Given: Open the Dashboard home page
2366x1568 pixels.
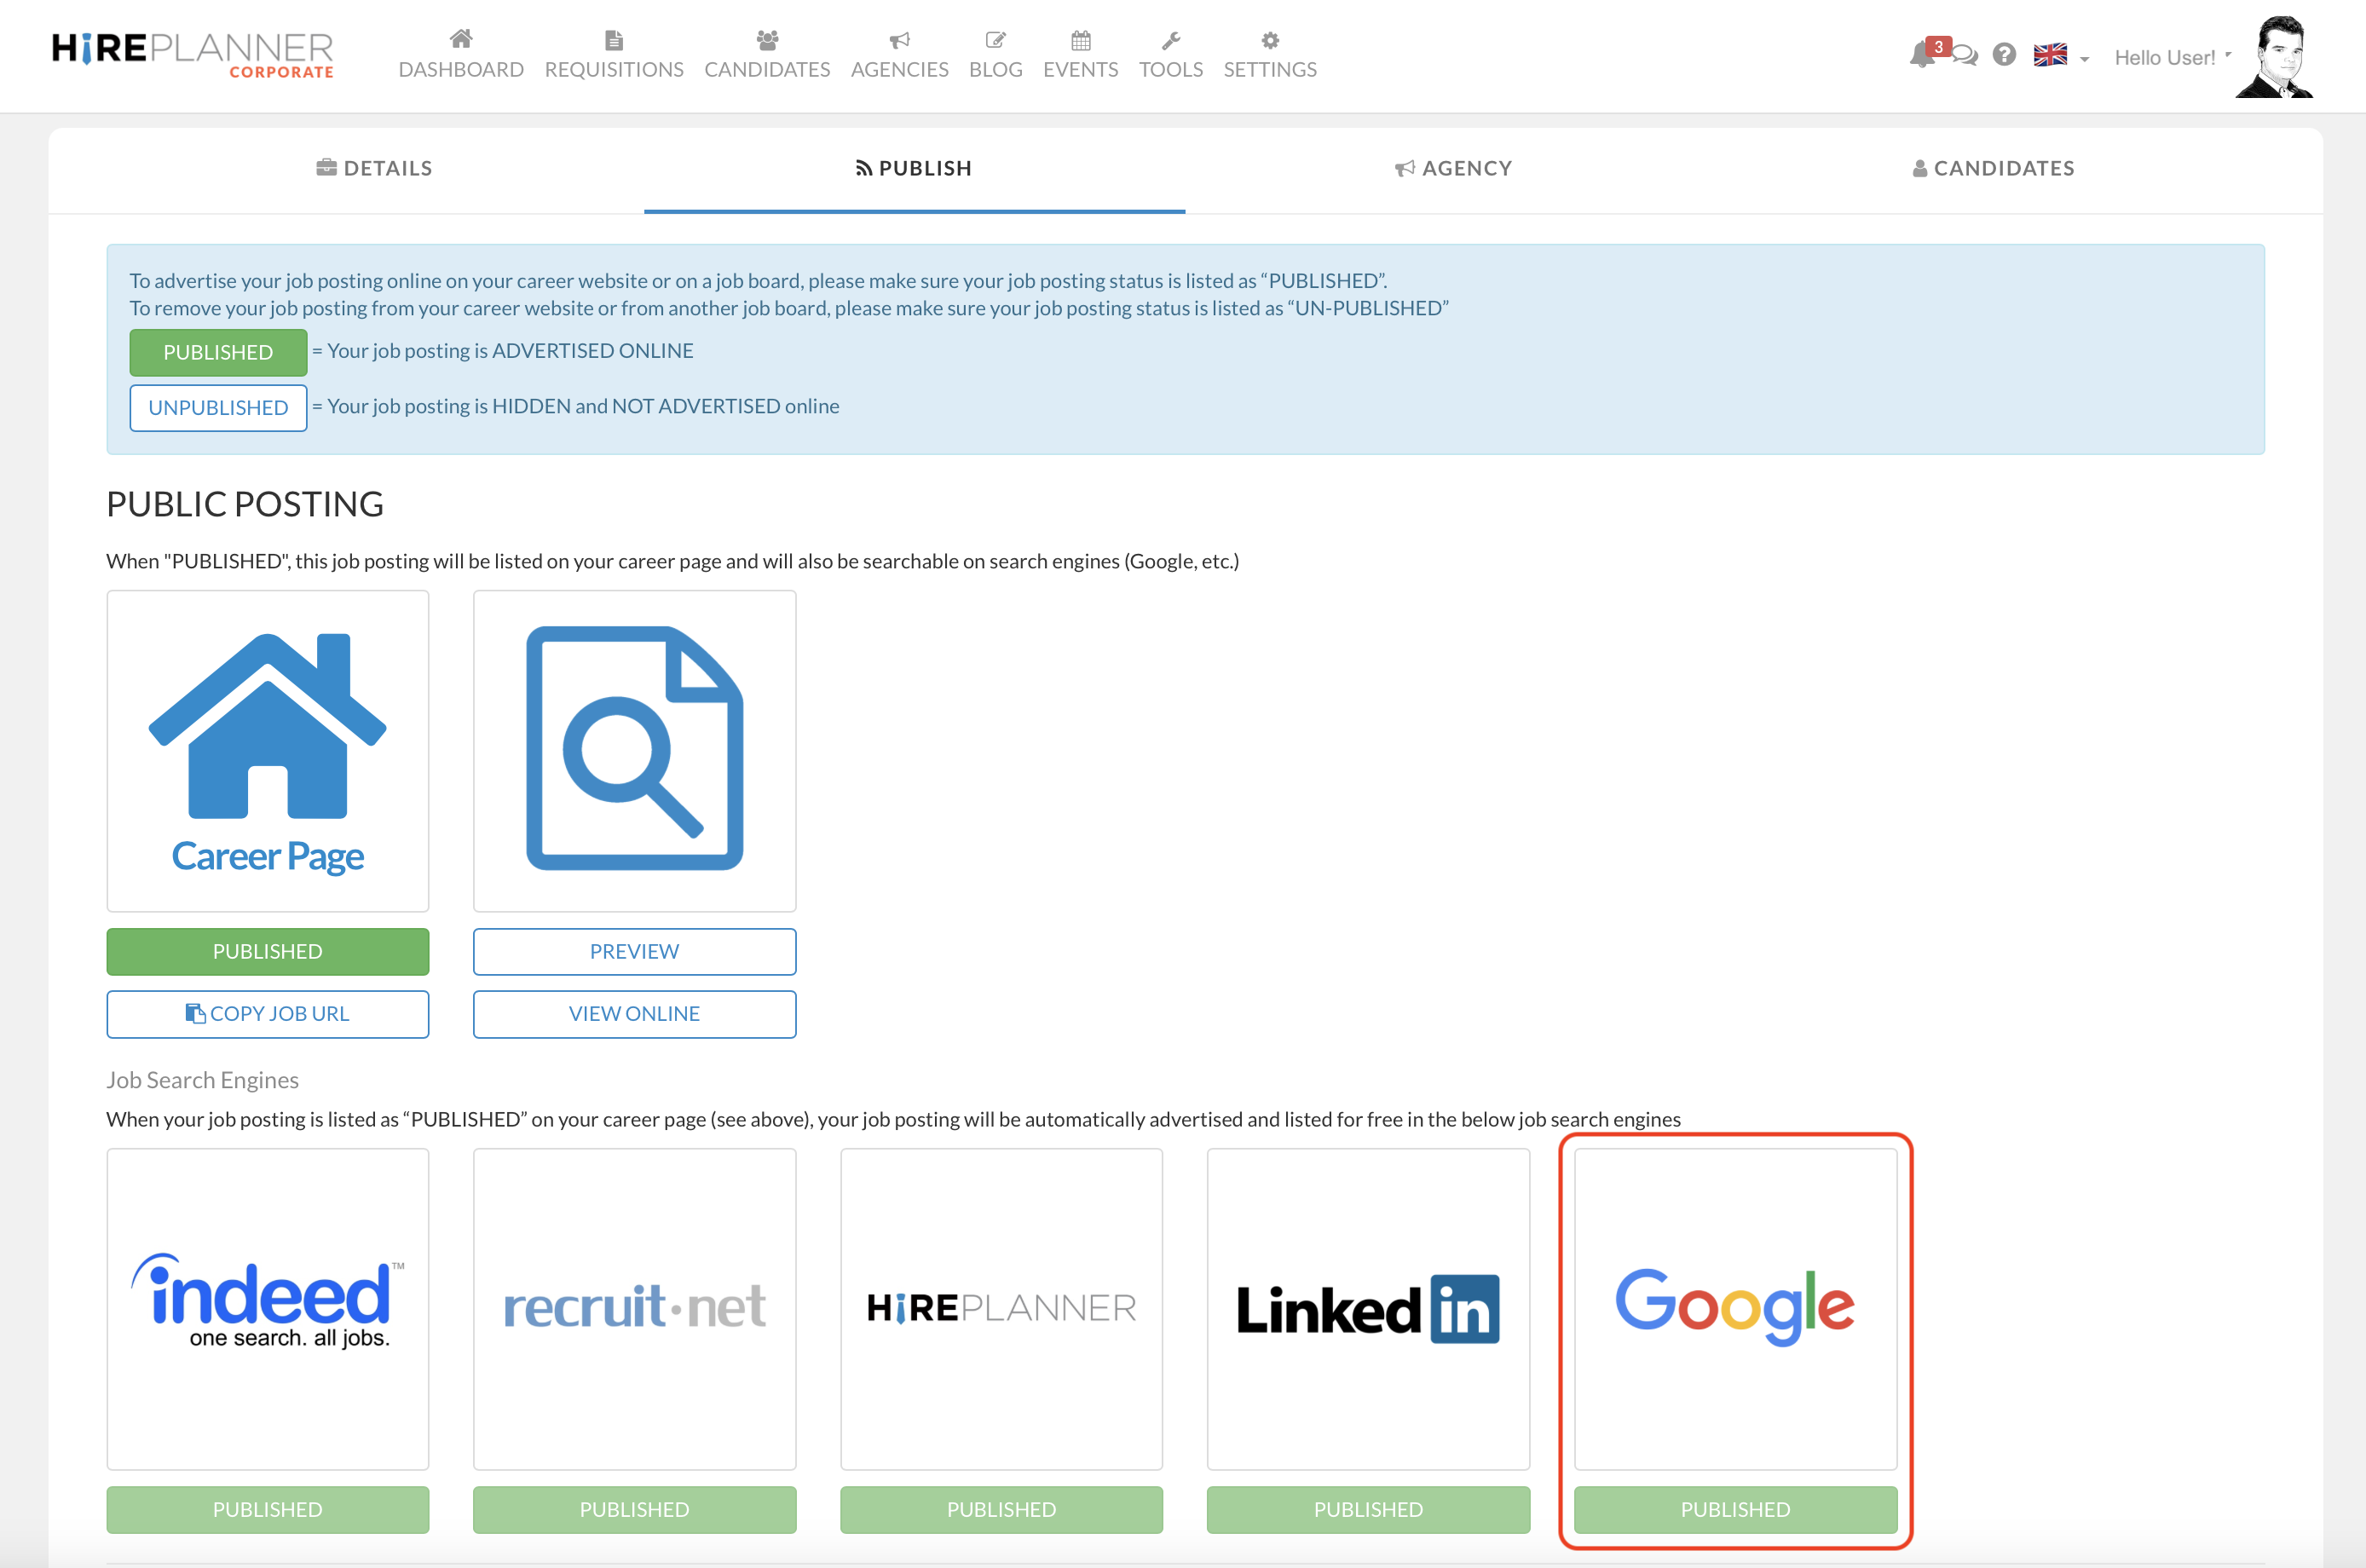Looking at the screenshot, I should [x=461, y=55].
